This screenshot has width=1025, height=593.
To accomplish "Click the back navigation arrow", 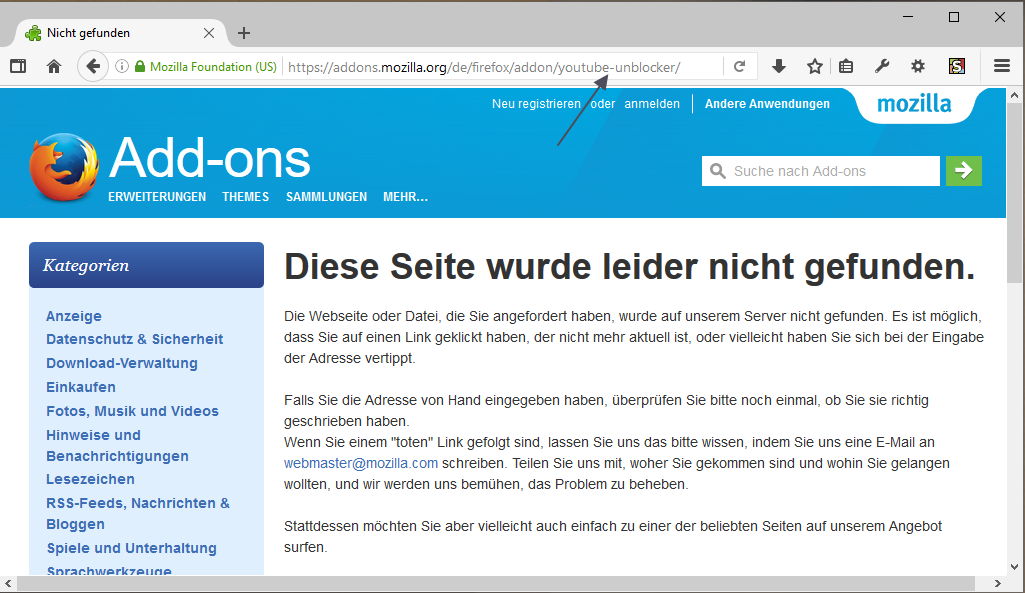I will pyautogui.click(x=93, y=66).
